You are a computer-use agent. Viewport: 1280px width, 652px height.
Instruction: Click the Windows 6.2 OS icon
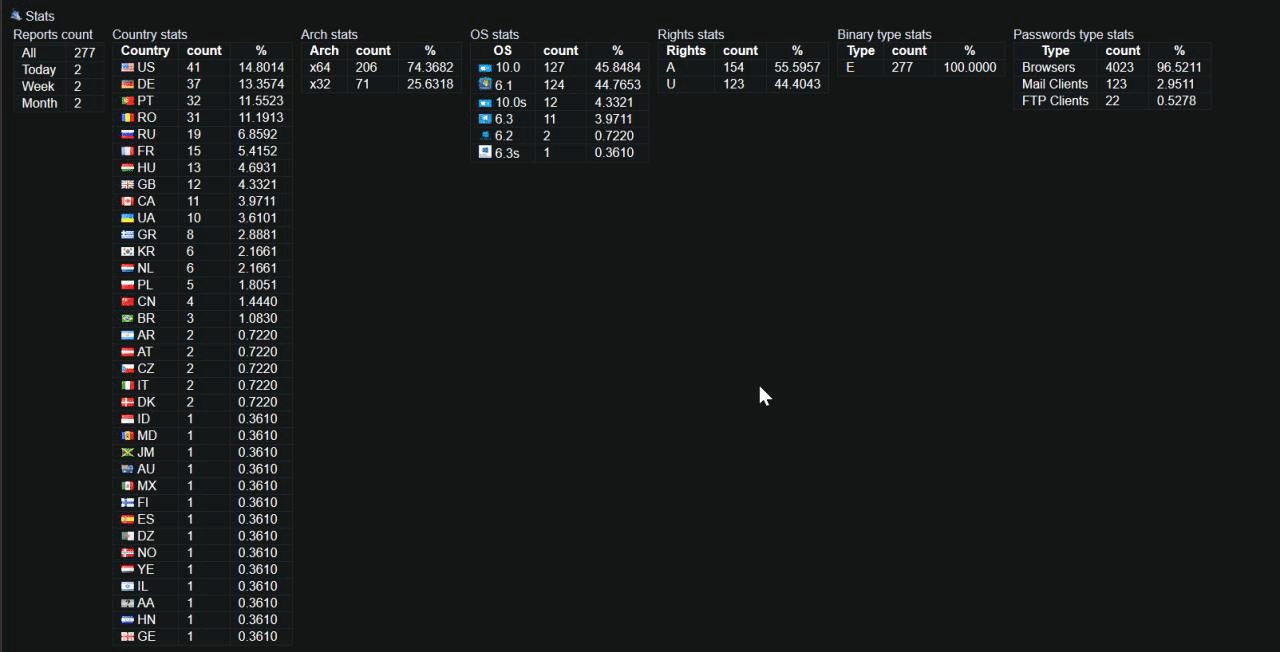(x=486, y=135)
